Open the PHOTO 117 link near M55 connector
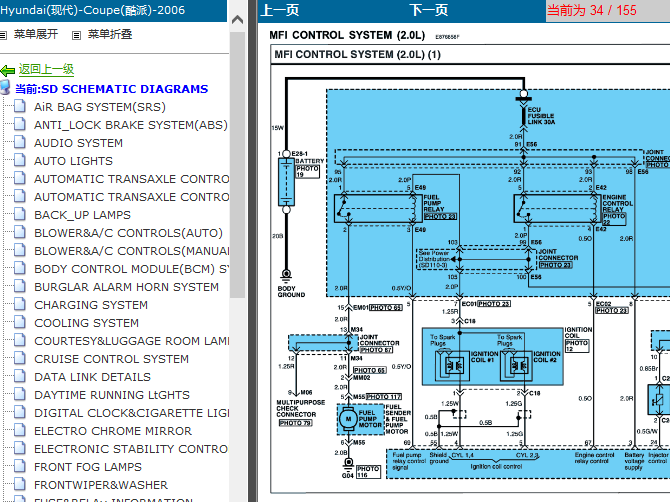This screenshot has height=502, width=670. click(384, 397)
